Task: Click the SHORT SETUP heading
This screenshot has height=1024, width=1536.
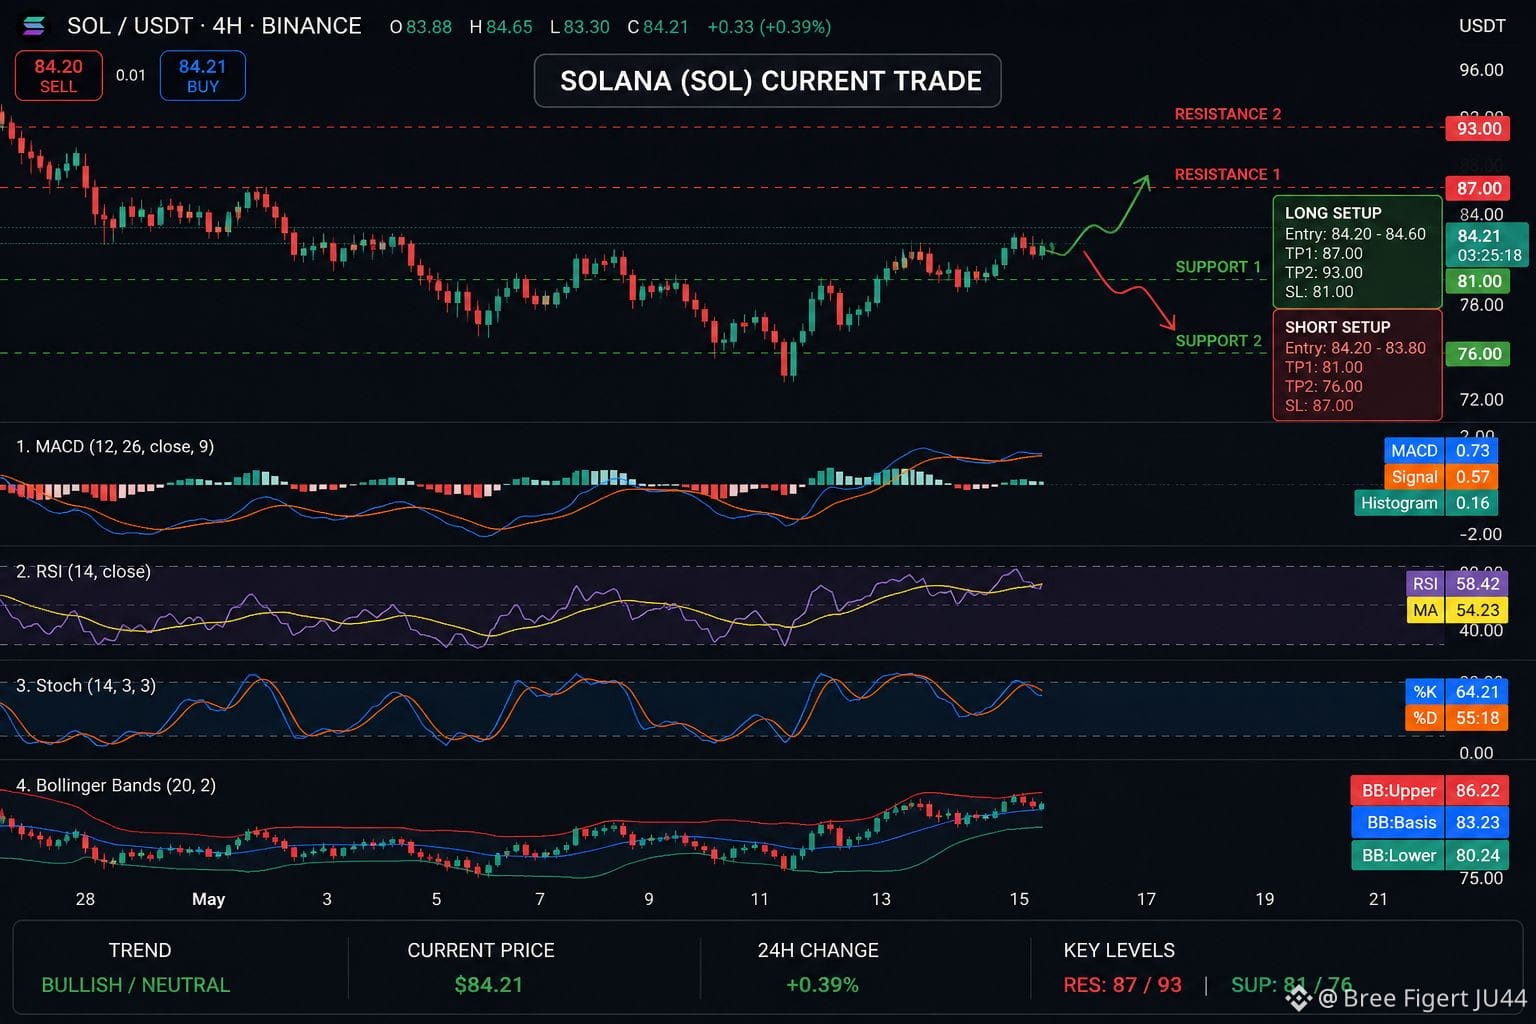Action: (1338, 327)
